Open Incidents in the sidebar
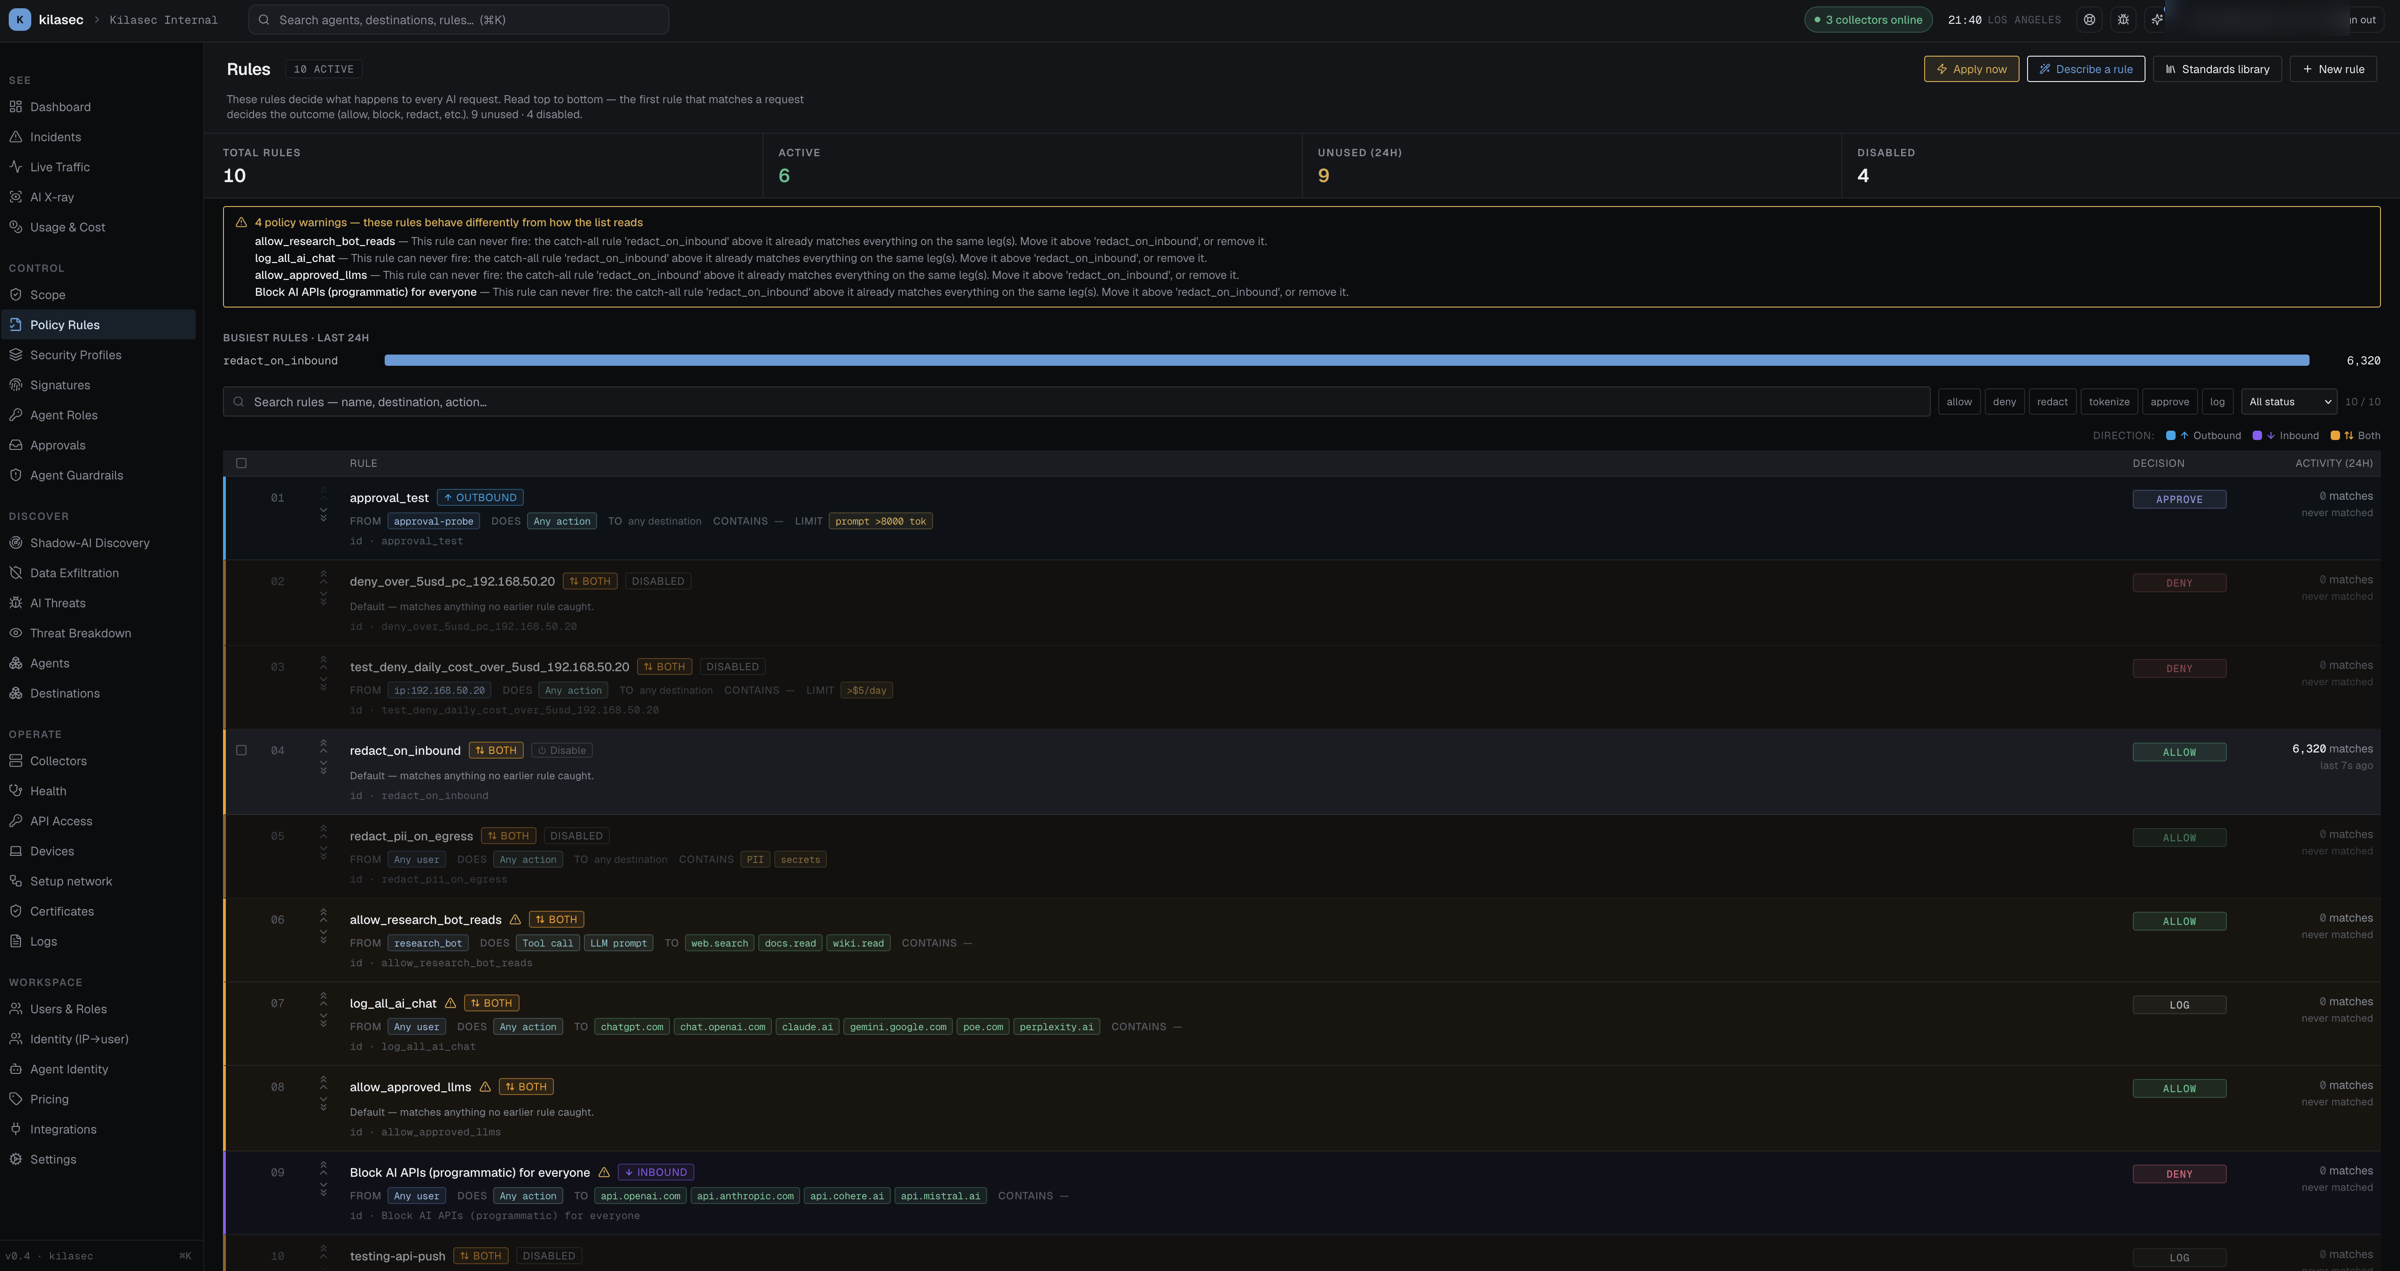2400x1271 pixels. tap(98, 137)
